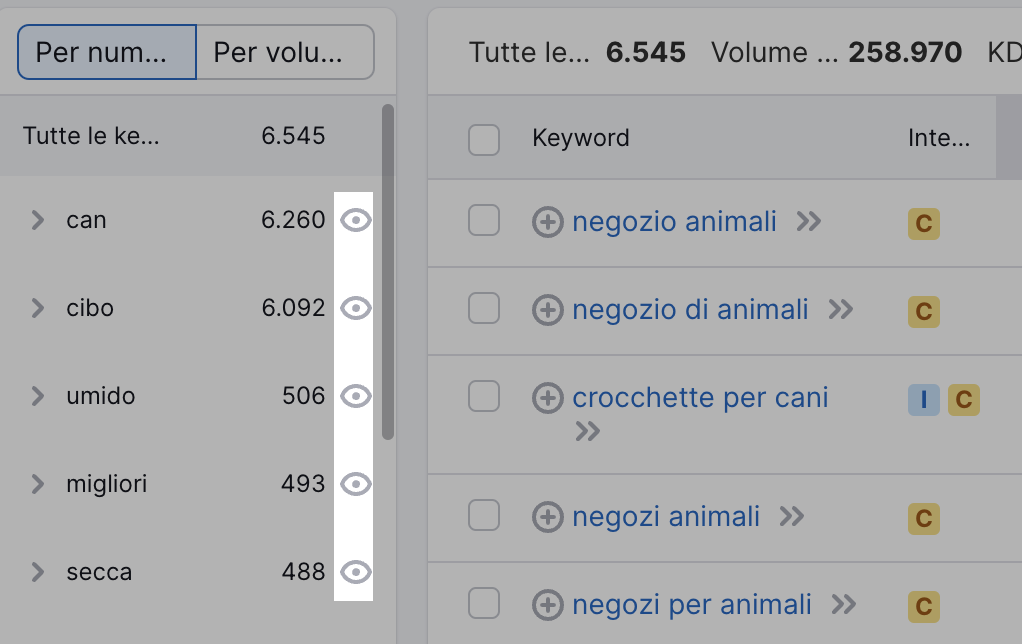This screenshot has width=1022, height=644.
Task: Click the double-arrow icon after negozi animali
Action: tap(793, 517)
